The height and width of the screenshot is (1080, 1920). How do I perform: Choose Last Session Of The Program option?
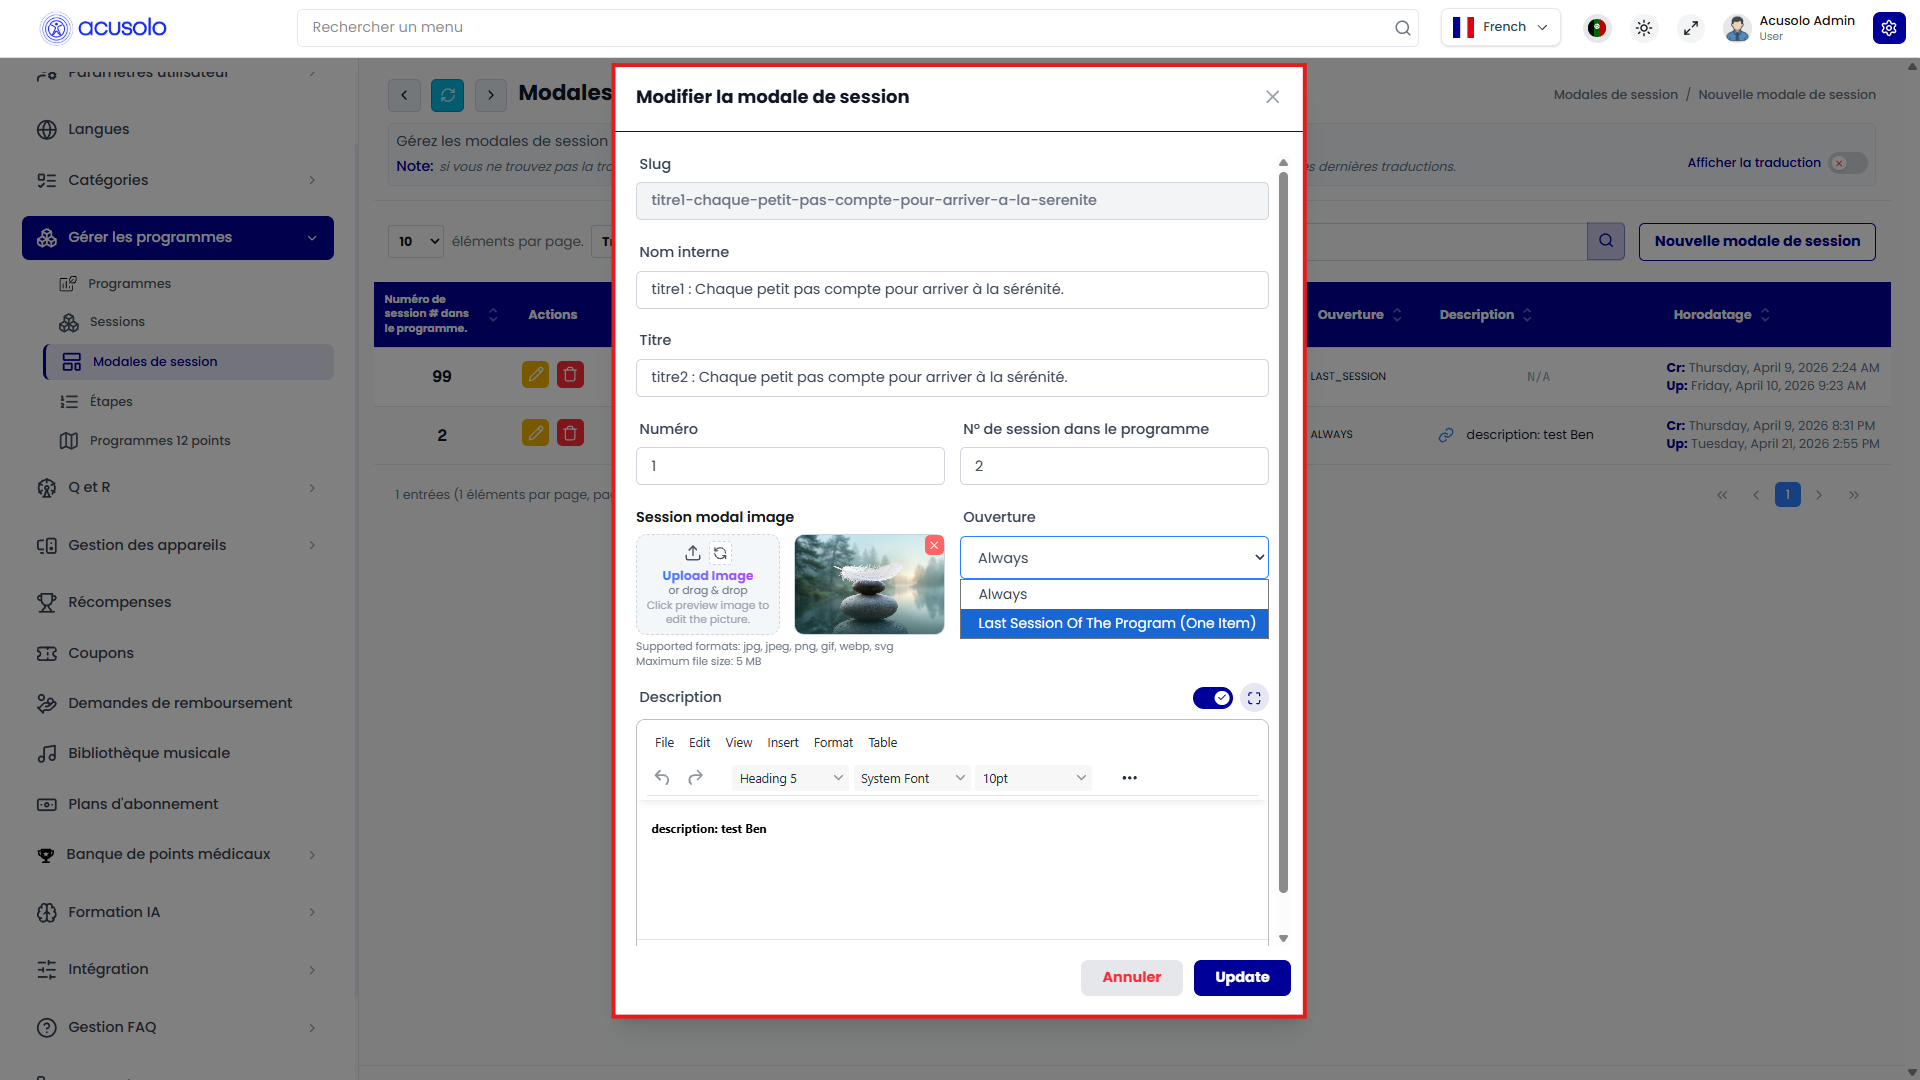tap(1114, 623)
